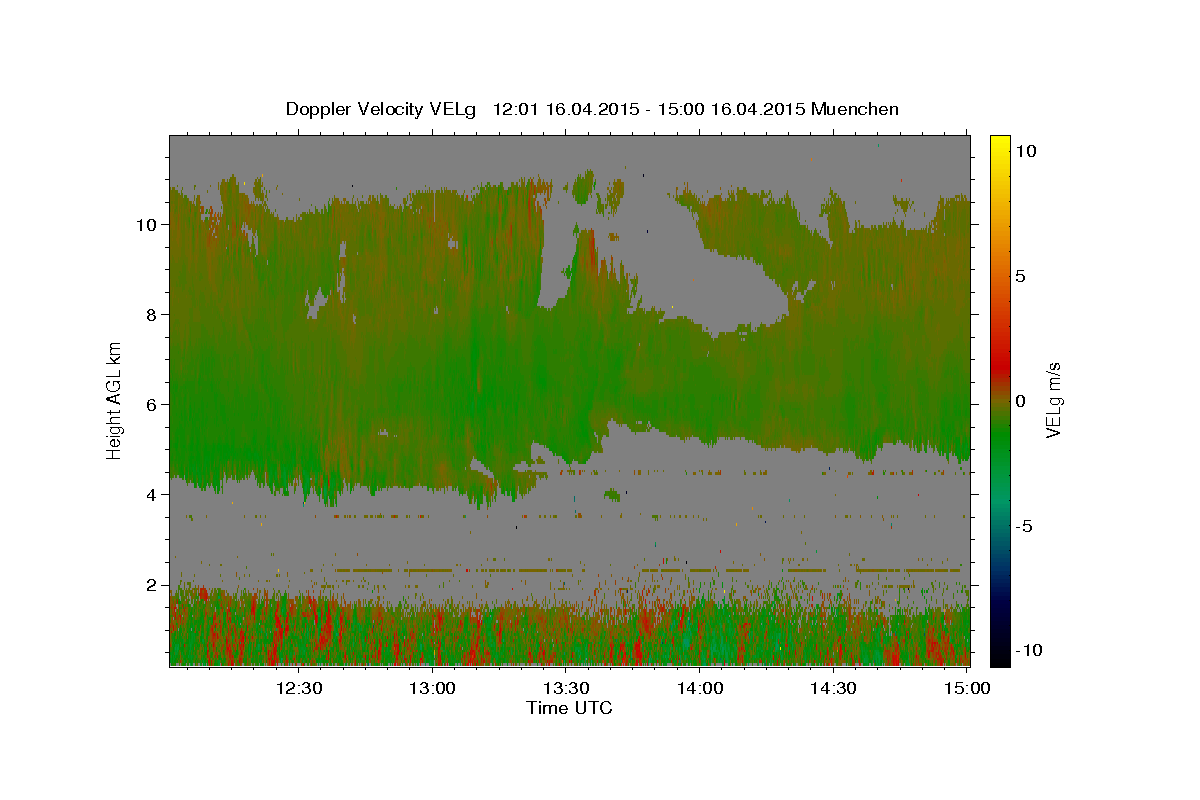
Task: Click the colorbar value 0 label
Action: (1021, 401)
